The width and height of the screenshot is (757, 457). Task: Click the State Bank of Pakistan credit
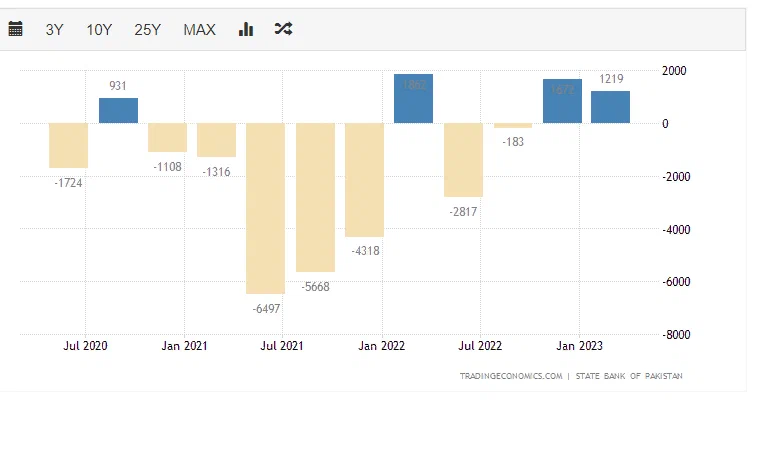click(629, 376)
